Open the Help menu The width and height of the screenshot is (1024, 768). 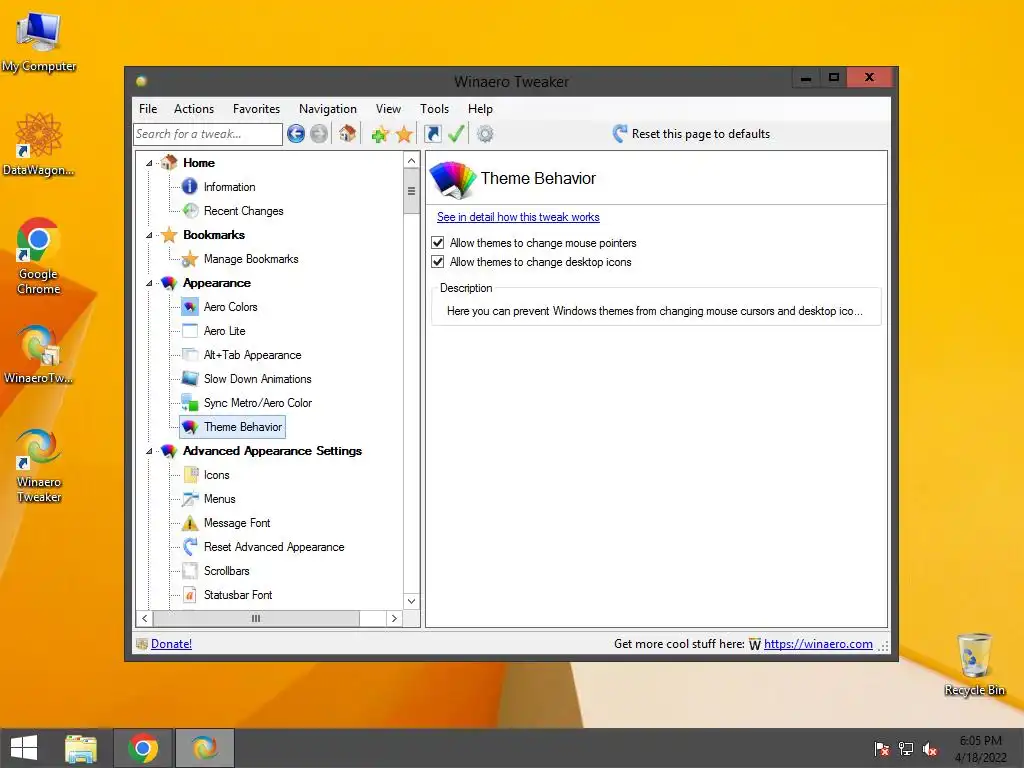click(x=480, y=109)
